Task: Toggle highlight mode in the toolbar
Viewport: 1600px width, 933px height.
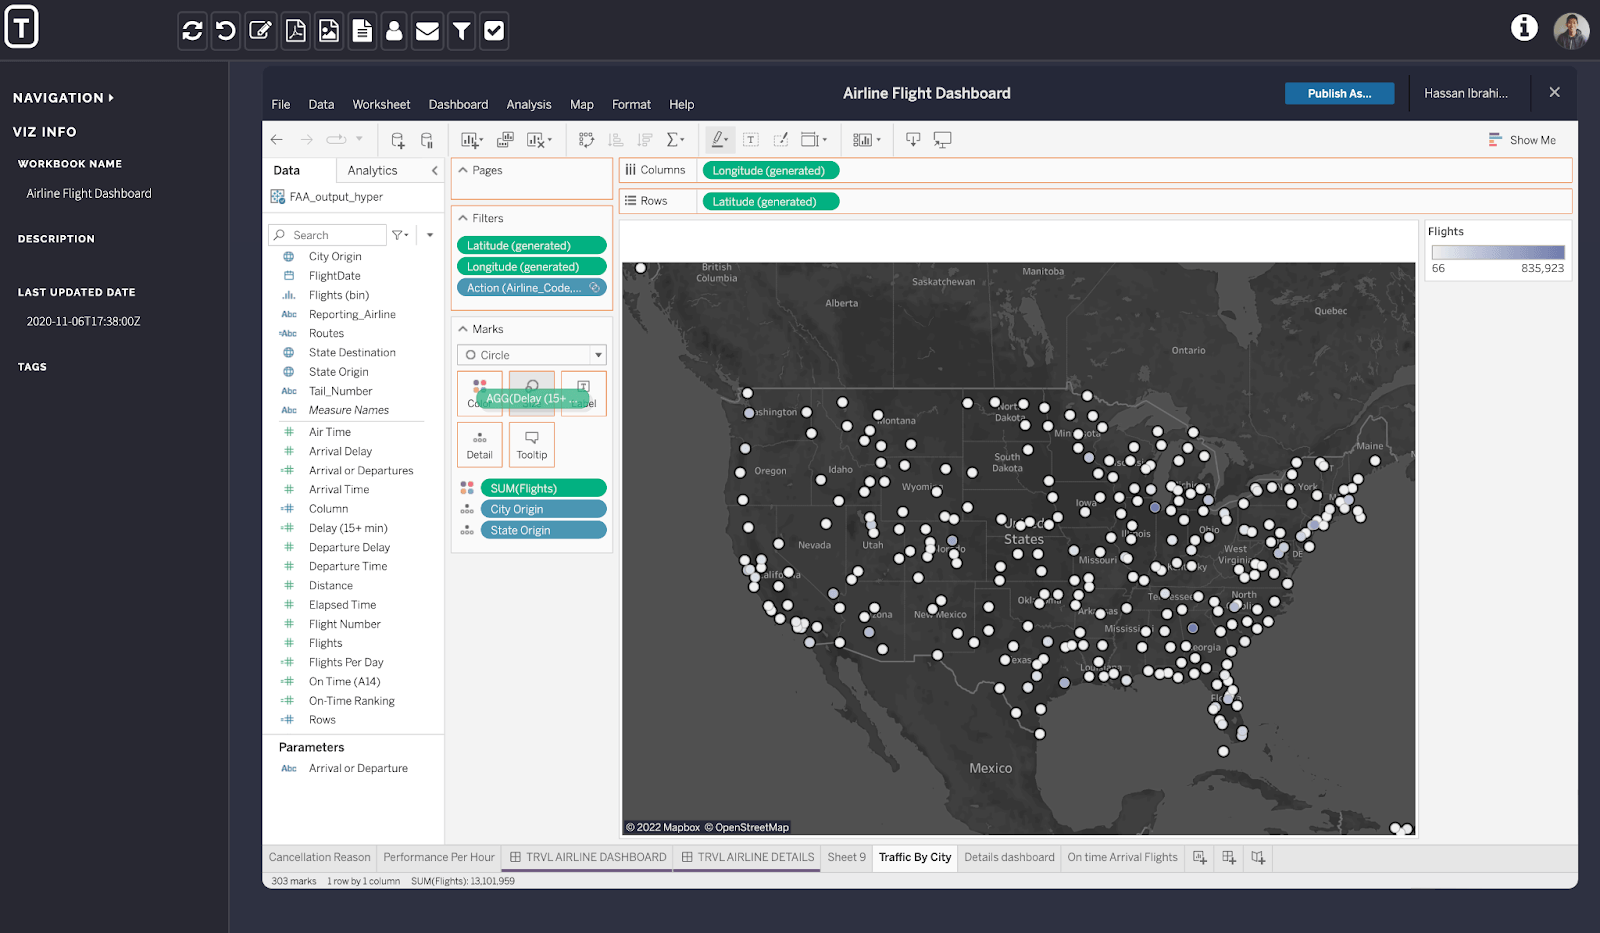Action: pos(719,139)
